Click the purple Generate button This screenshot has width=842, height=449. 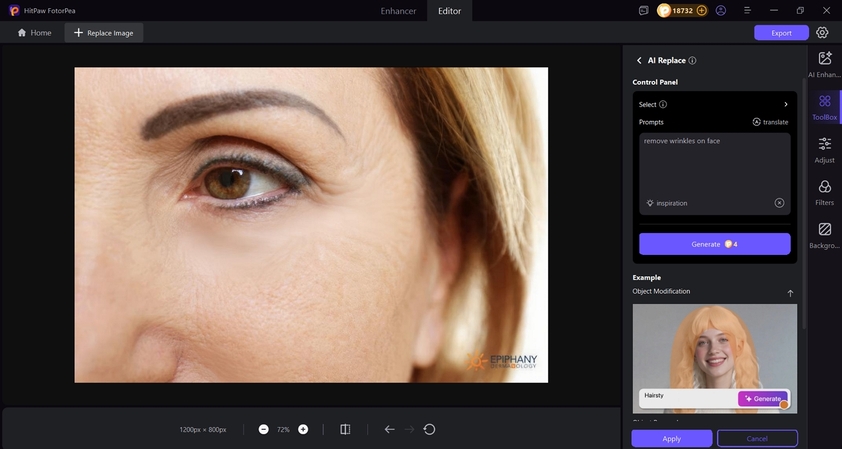click(x=714, y=244)
